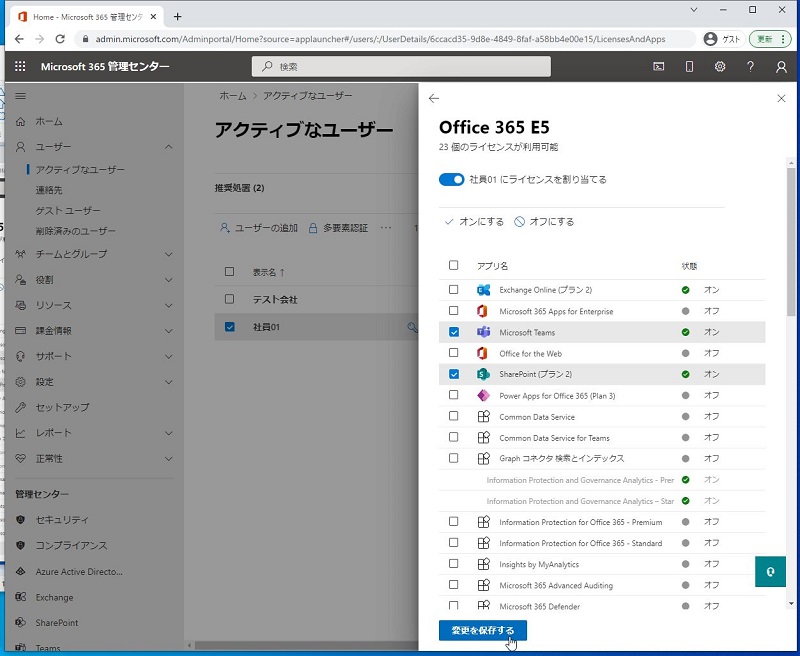Click the ホーム house icon in sidebar
Screen dimensions: 800x656
(20, 121)
